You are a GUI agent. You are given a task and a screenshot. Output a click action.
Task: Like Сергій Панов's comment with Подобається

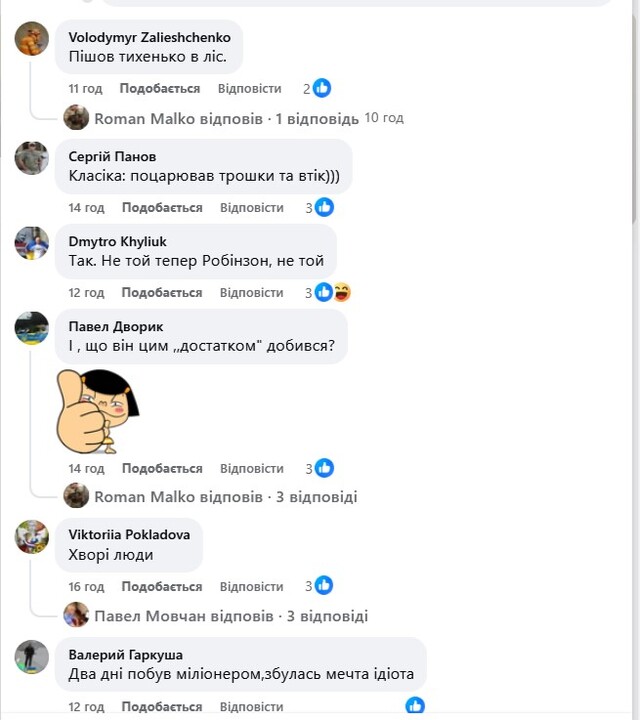click(162, 207)
